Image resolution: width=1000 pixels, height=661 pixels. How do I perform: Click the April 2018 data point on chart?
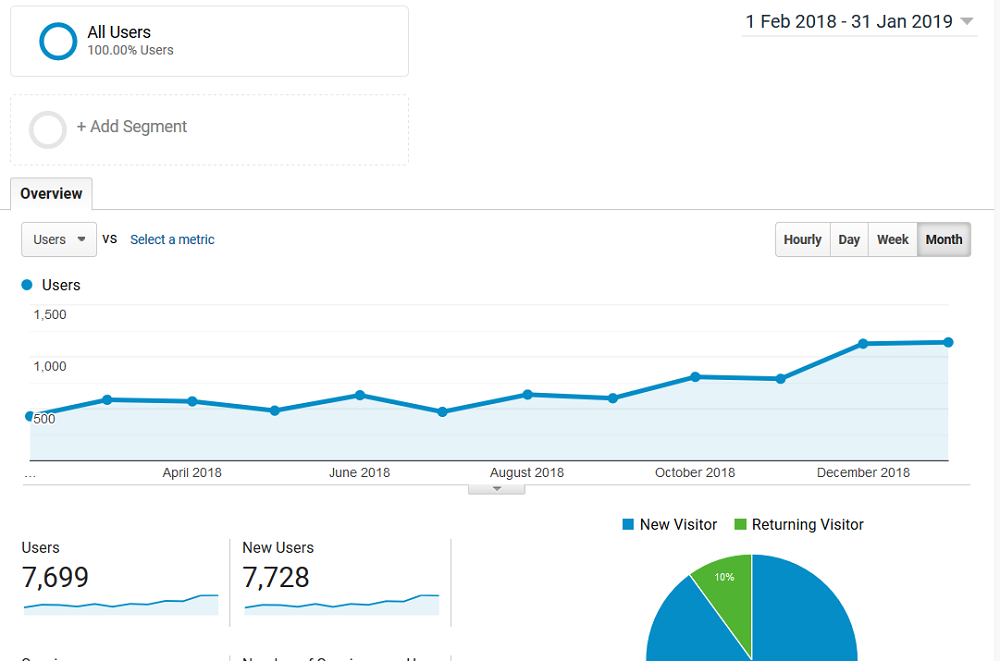[x=192, y=401]
